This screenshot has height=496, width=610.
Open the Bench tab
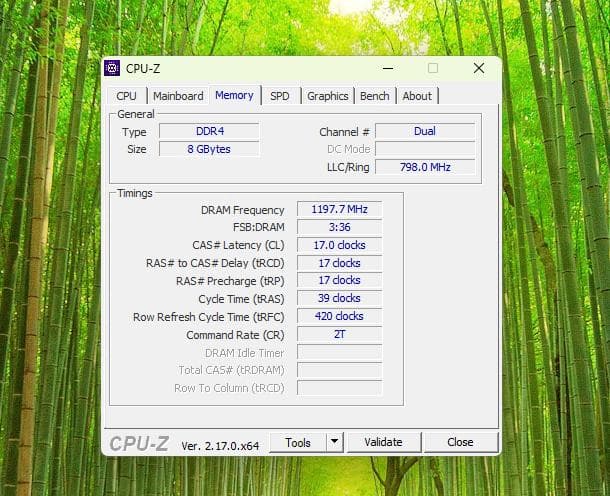pyautogui.click(x=375, y=96)
